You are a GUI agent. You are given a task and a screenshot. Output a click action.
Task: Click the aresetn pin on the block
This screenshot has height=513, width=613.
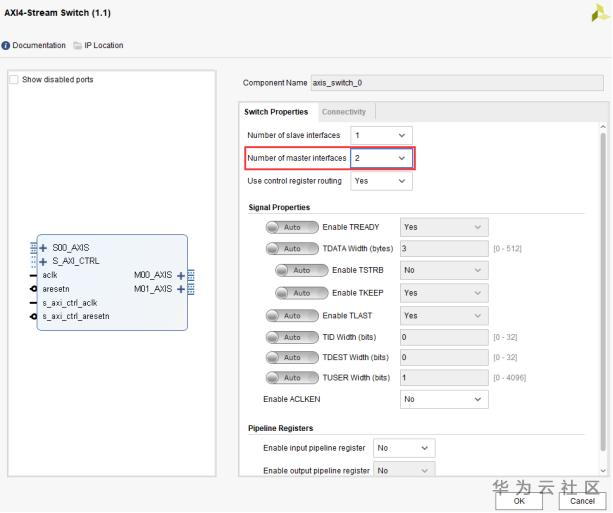coord(33,288)
